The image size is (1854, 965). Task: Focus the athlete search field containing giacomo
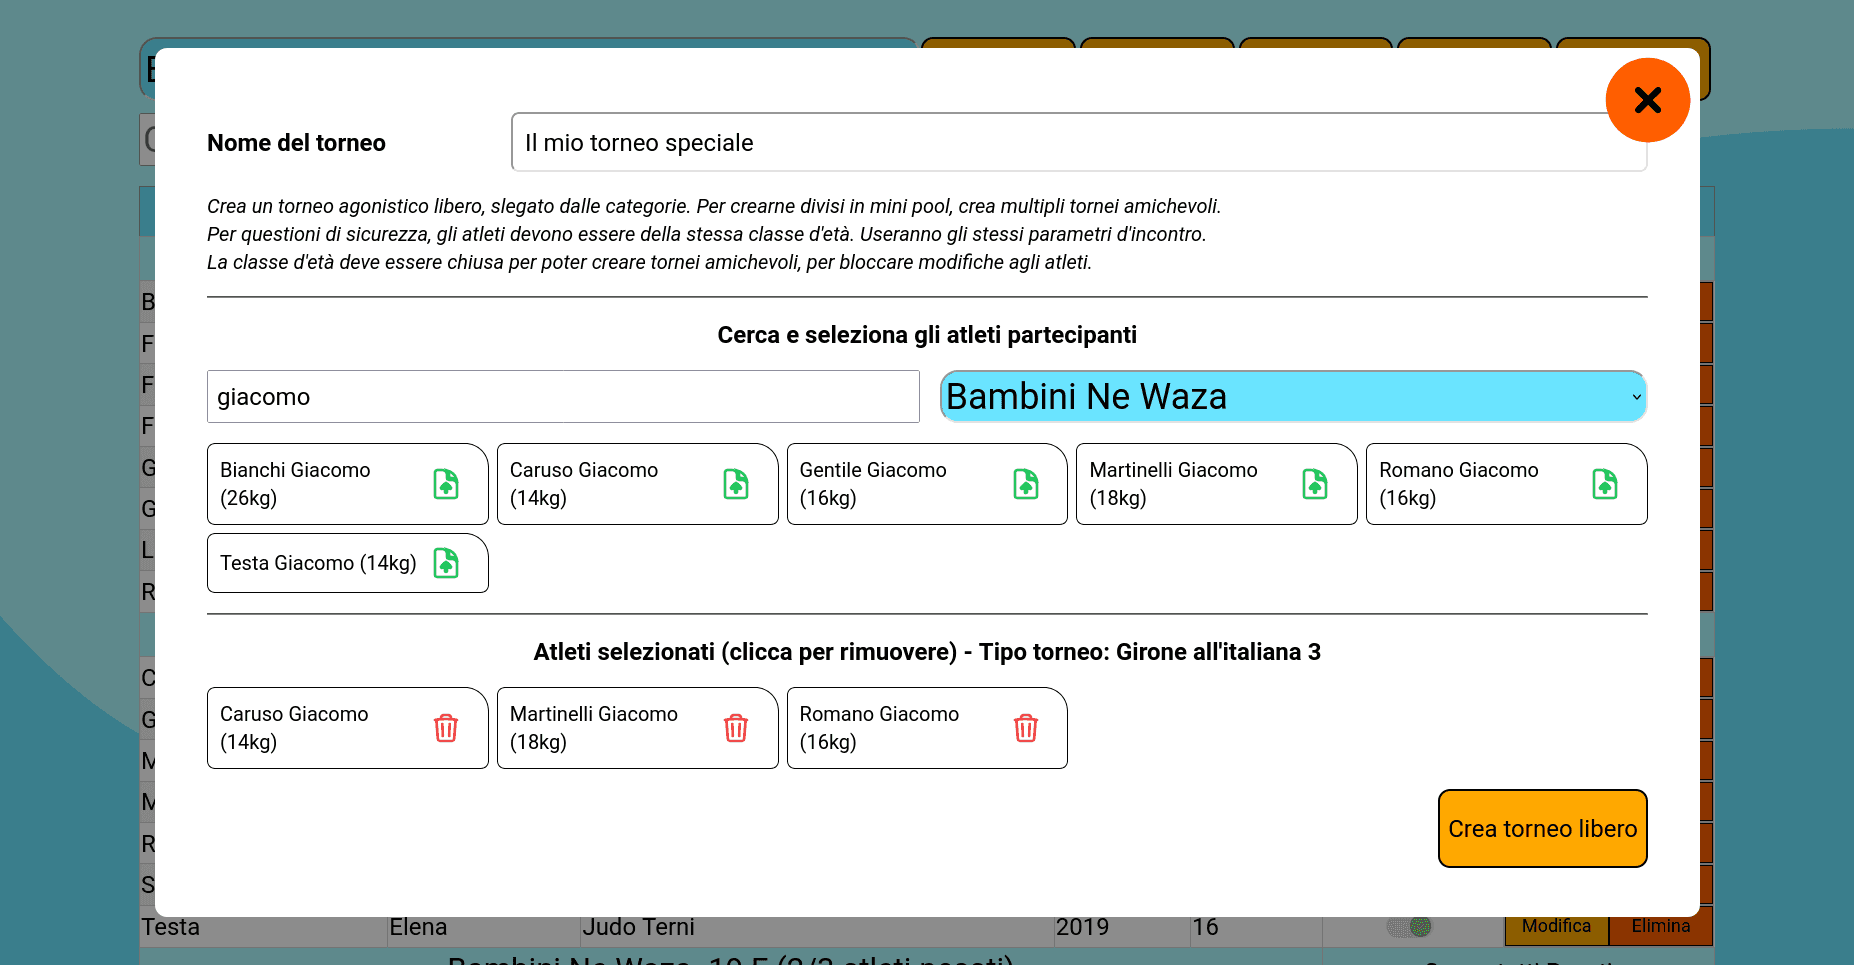562,397
